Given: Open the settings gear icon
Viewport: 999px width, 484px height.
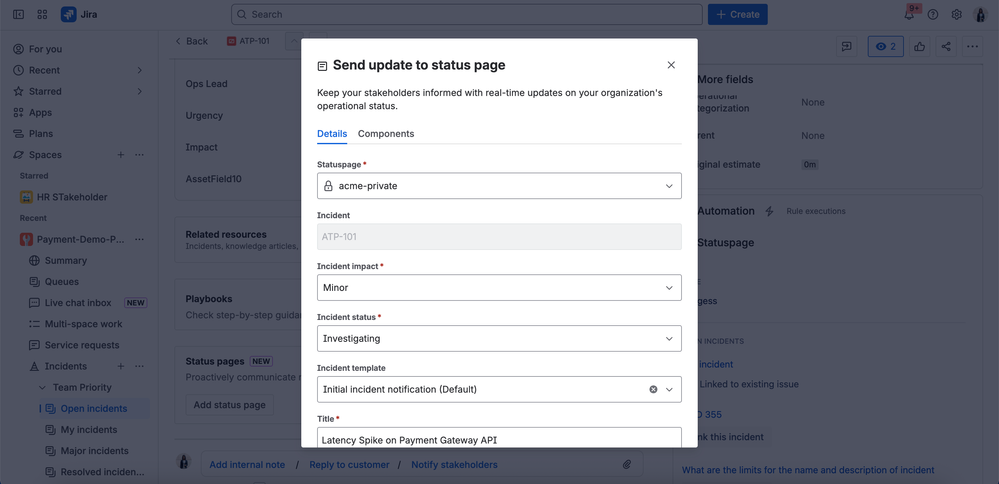Looking at the screenshot, I should click(x=956, y=15).
